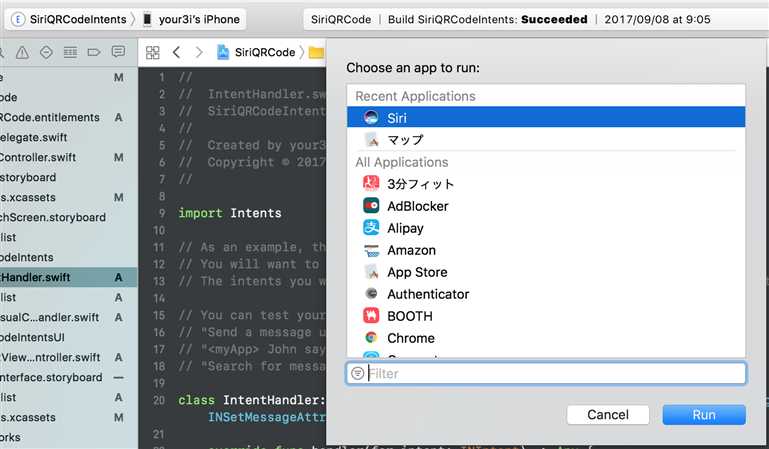Open the issue navigator warning icon
769x449 pixels.
(22, 52)
